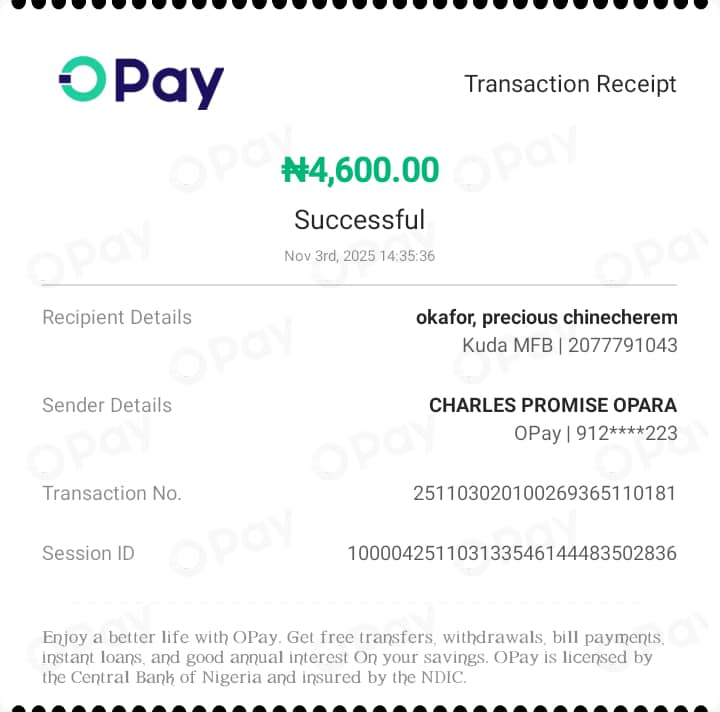The width and height of the screenshot is (720, 712).
Task: Select sender name CHARLES PROMISE OPARA
Action: [553, 405]
